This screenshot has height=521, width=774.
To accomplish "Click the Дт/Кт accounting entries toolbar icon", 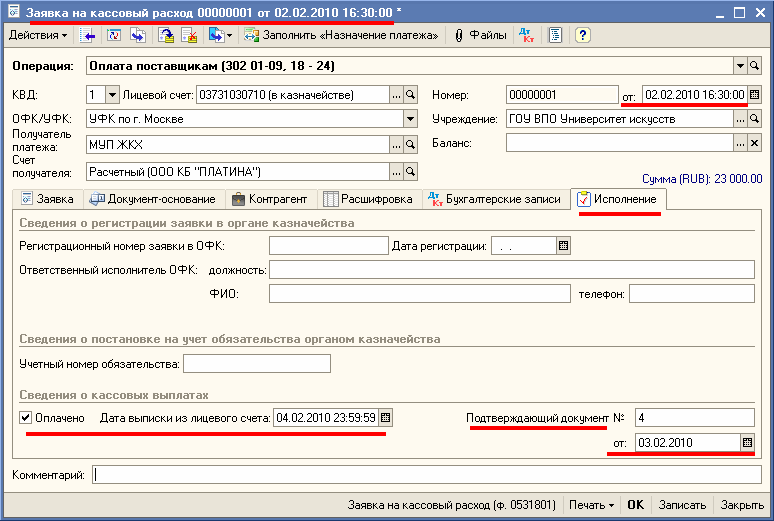I will click(x=527, y=35).
